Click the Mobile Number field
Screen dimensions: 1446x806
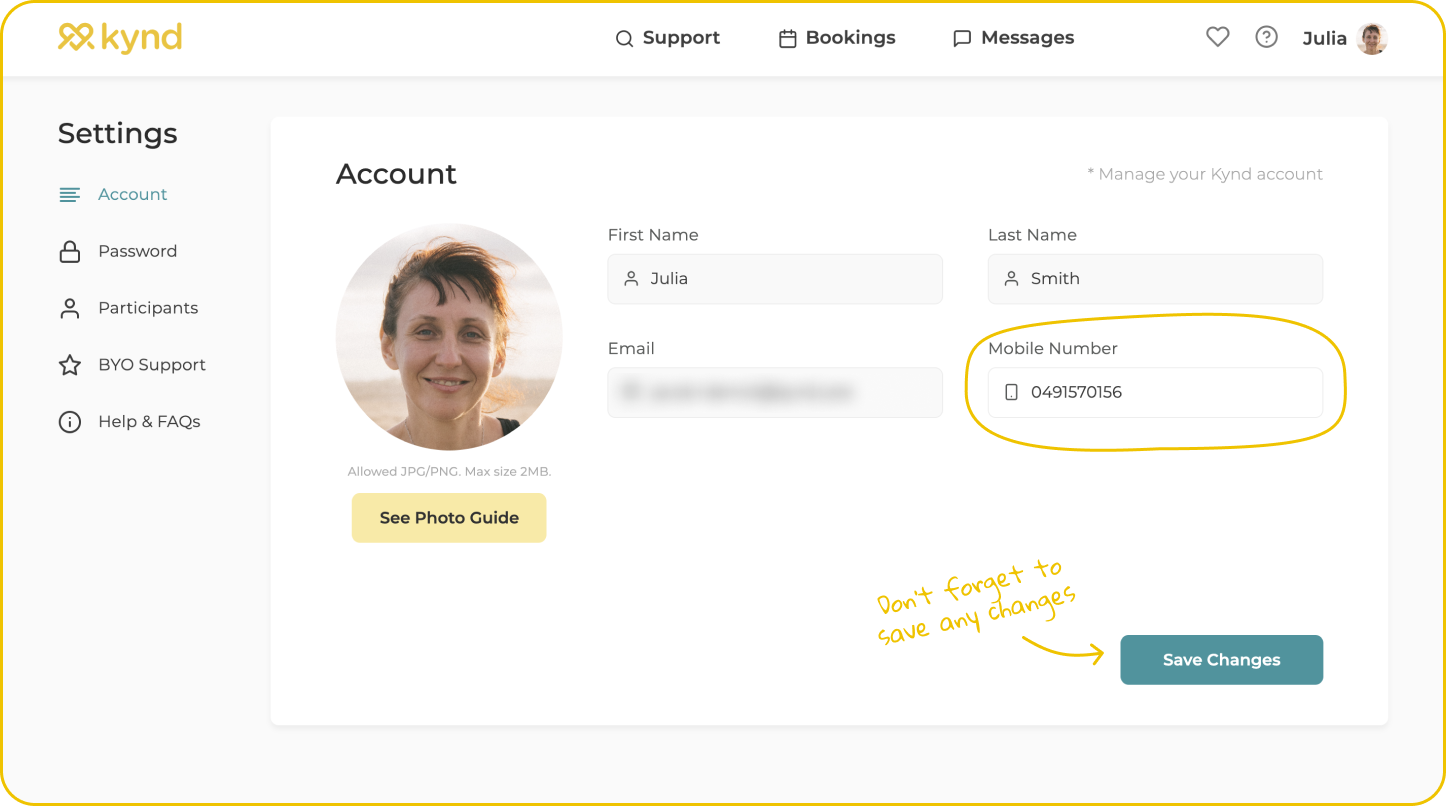point(1155,393)
